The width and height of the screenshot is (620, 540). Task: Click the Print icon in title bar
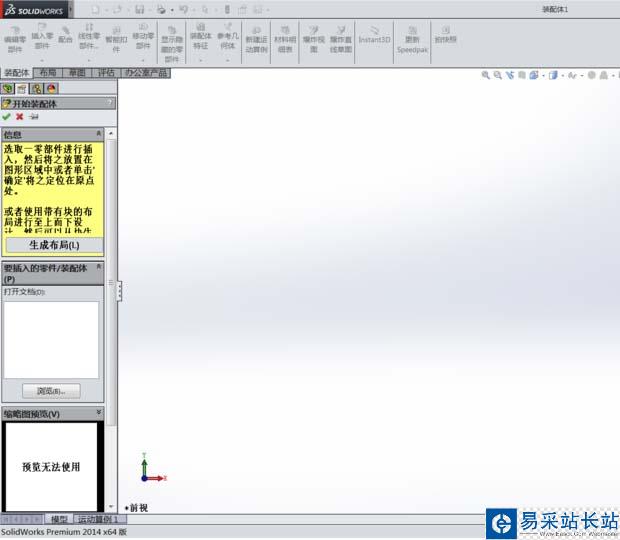coord(161,9)
